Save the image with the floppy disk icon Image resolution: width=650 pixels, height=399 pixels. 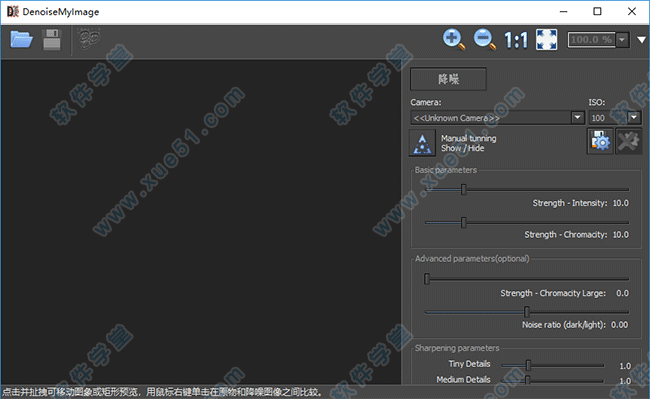click(x=52, y=40)
